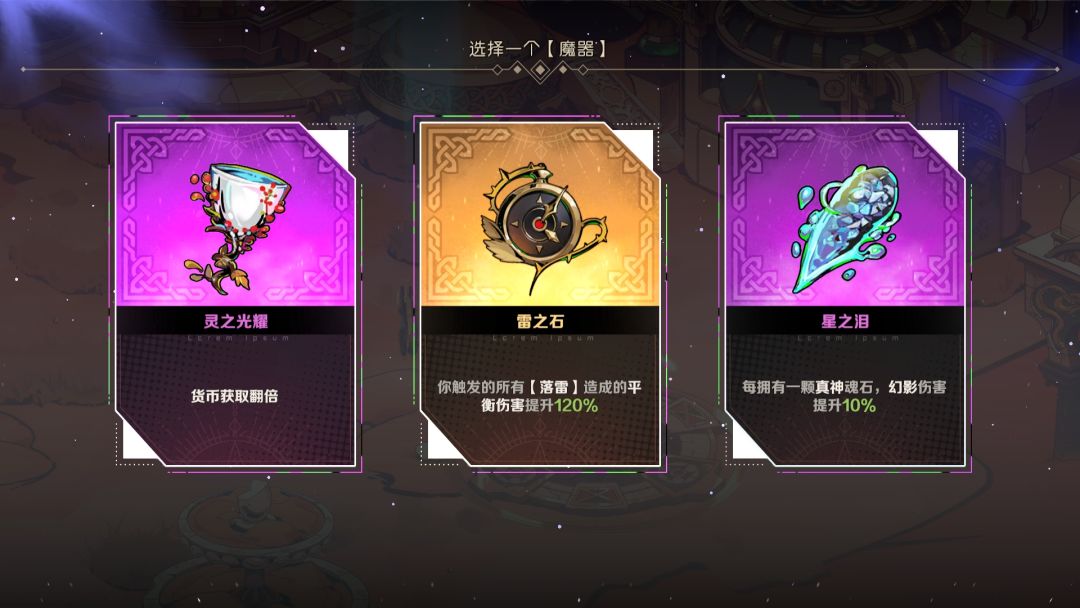Click the 灵之光耀 card title
The width and height of the screenshot is (1080, 608).
point(236,321)
